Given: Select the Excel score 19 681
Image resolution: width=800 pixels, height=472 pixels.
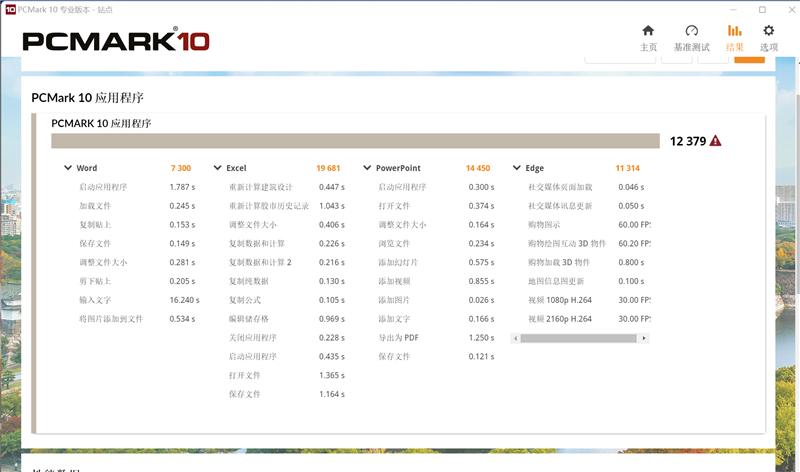Looking at the screenshot, I should [328, 168].
